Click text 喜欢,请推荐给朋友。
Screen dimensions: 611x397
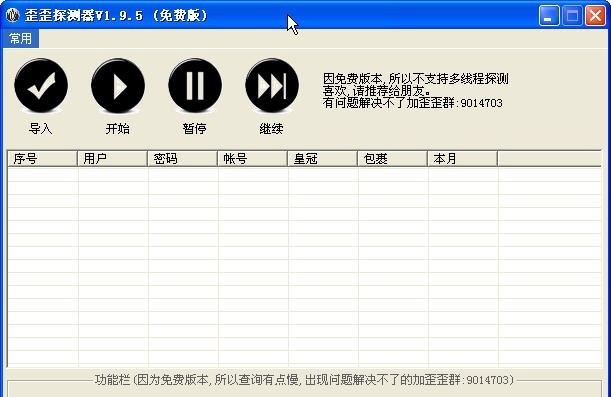click(x=377, y=91)
